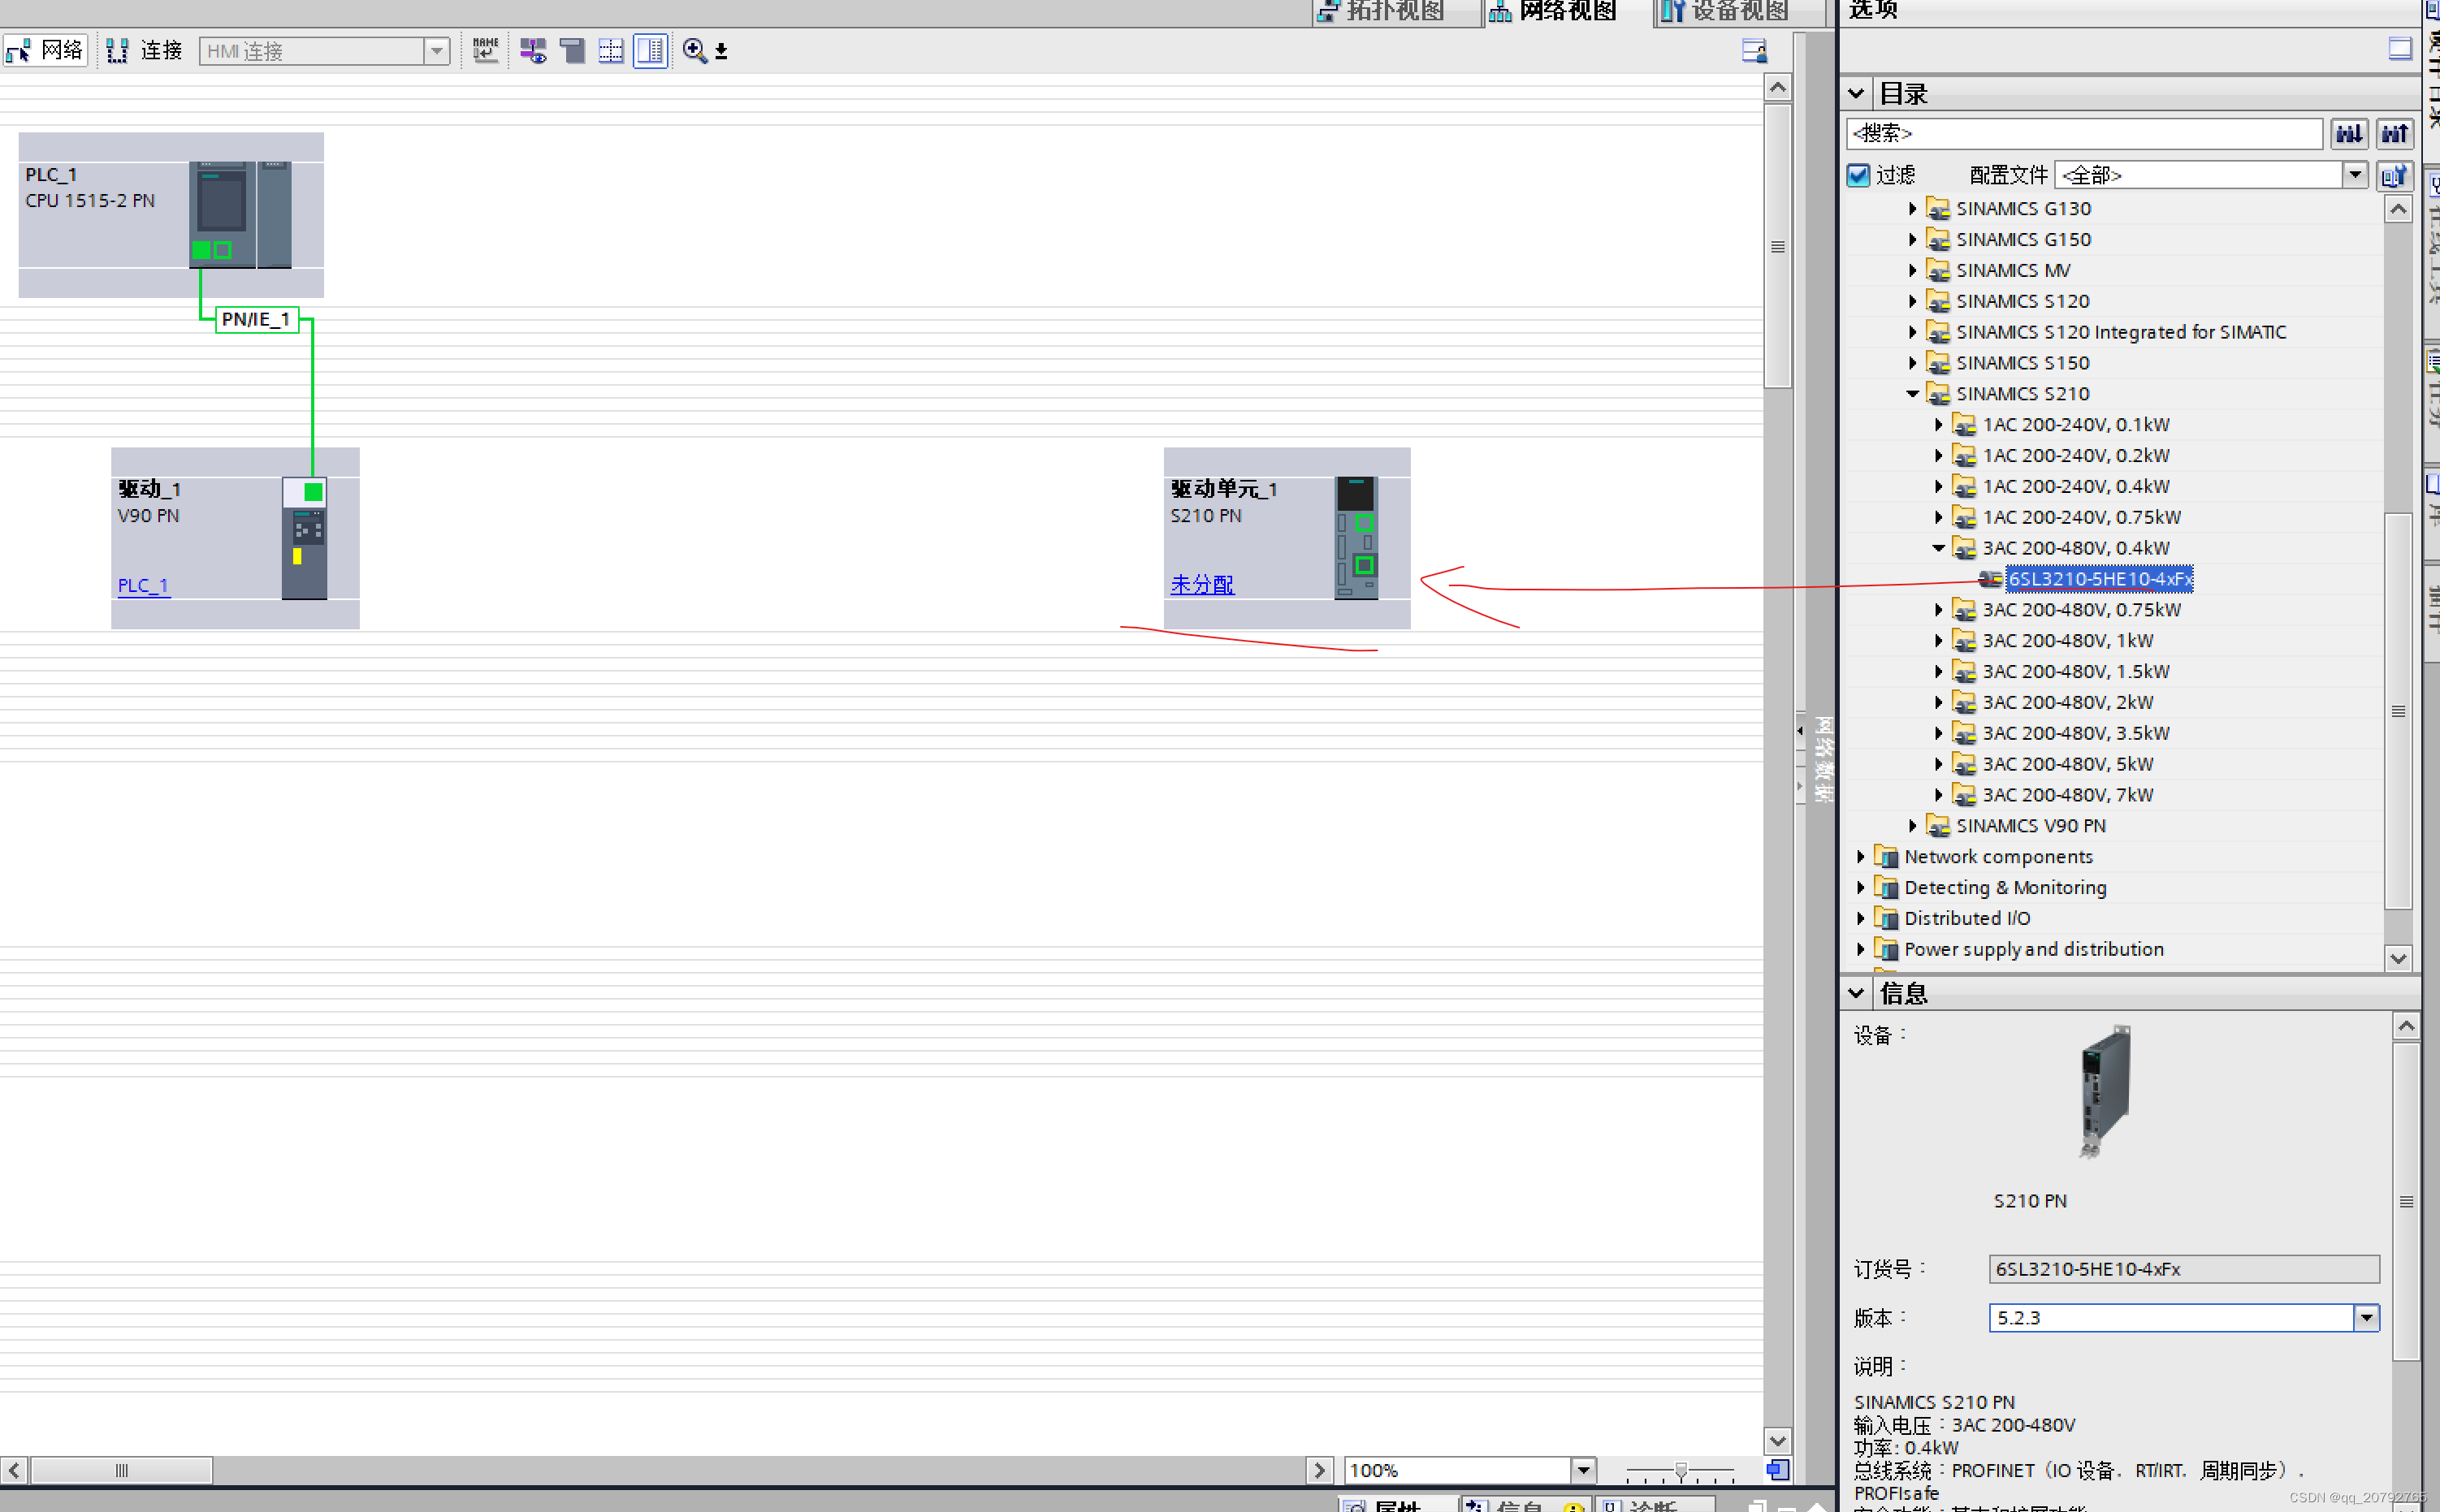Click the catalog search input field
2440x1512 pixels.
pyautogui.click(x=2084, y=133)
